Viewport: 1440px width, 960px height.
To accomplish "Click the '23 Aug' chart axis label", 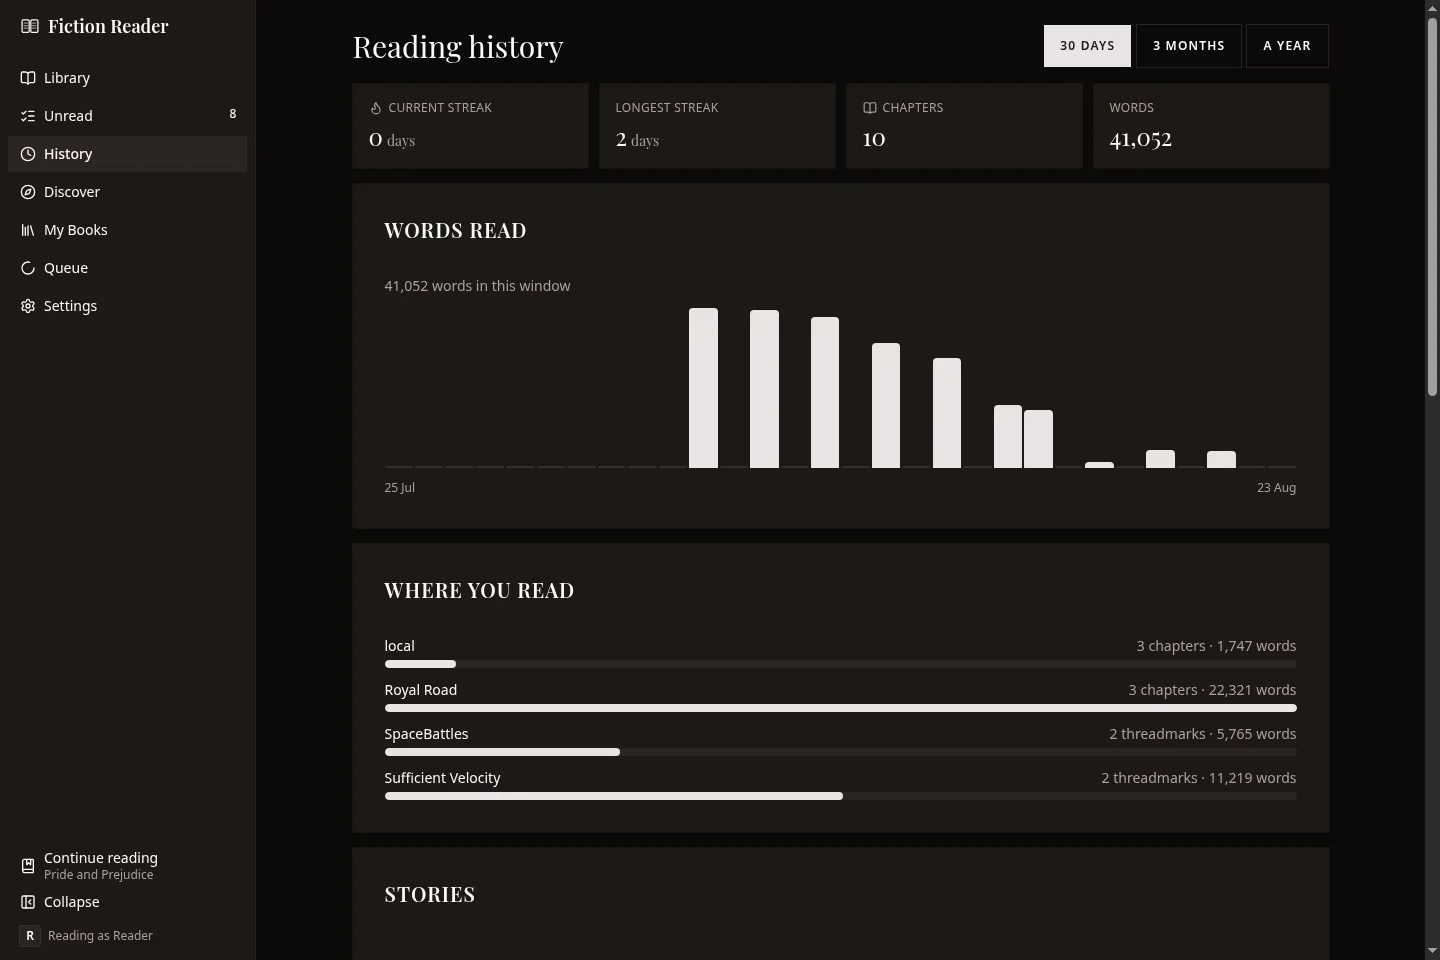I will pyautogui.click(x=1276, y=488).
